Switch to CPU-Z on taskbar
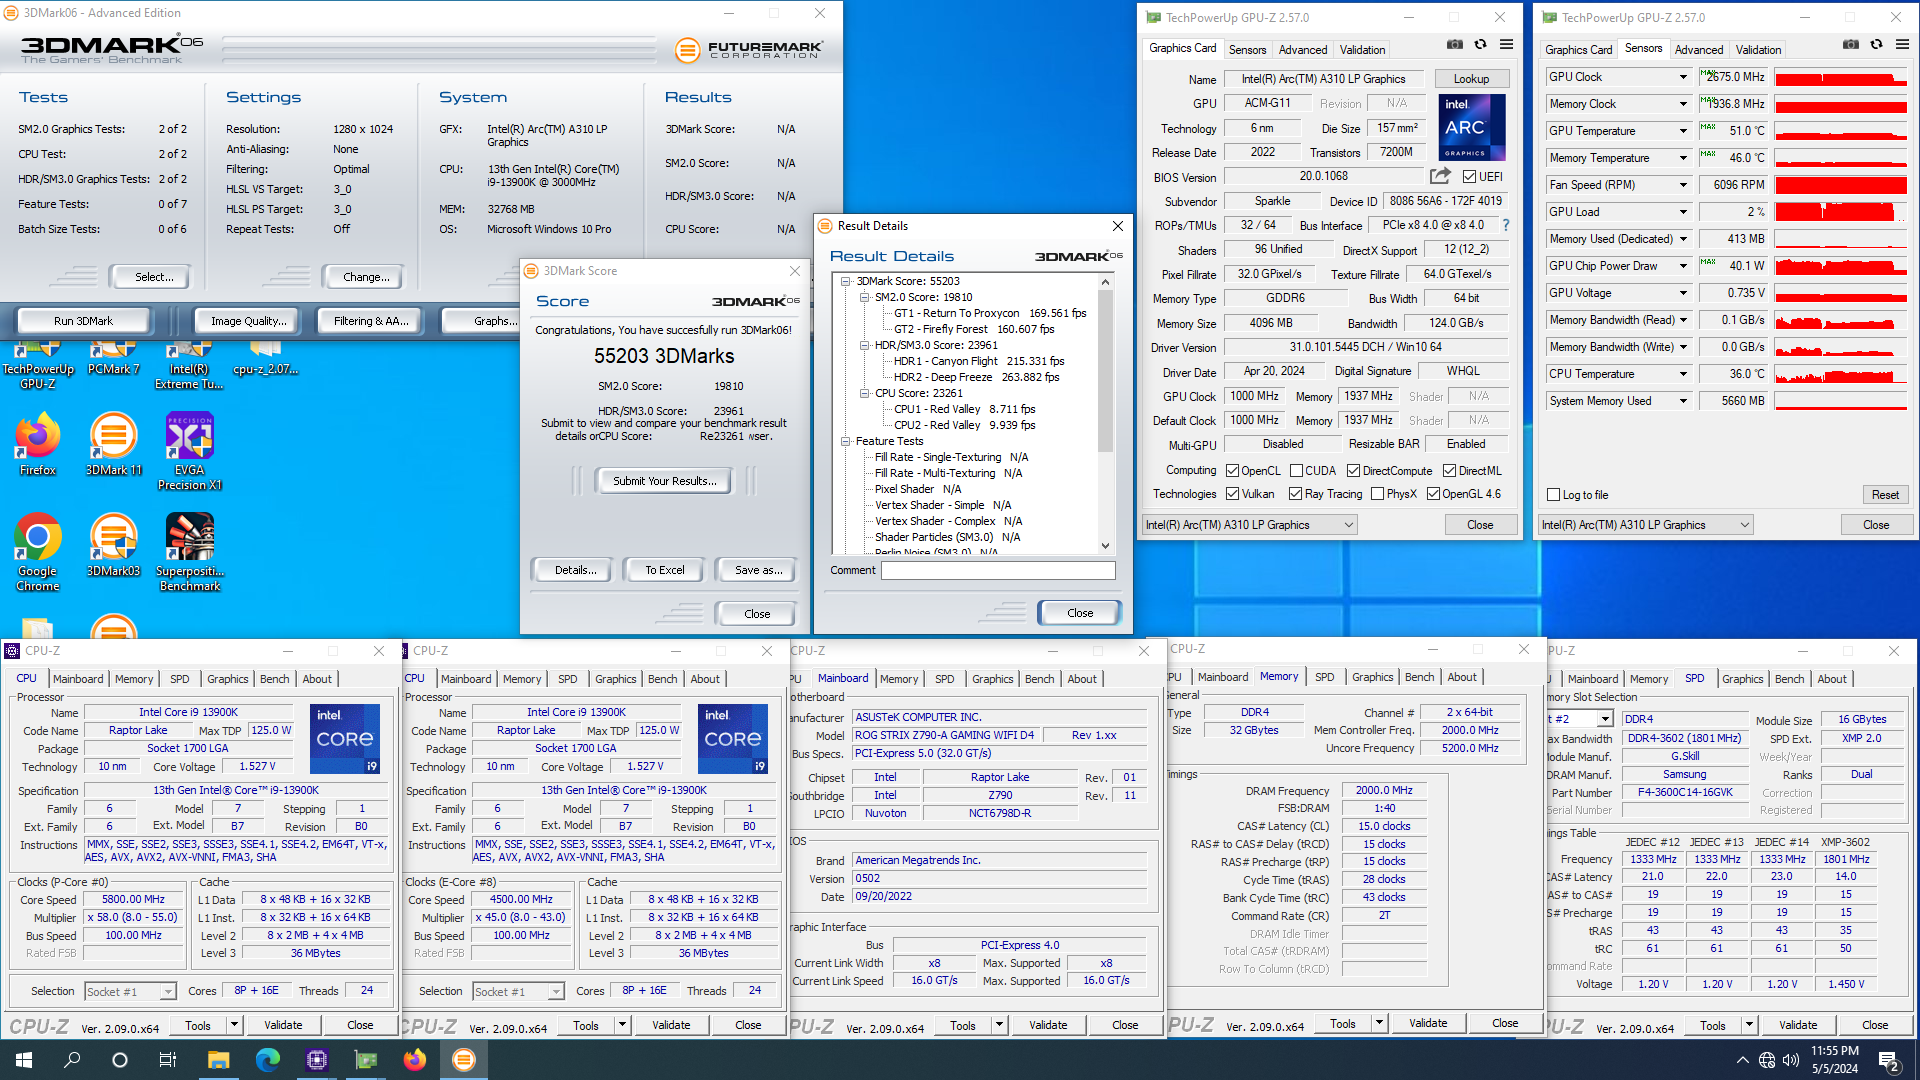 point(317,1060)
